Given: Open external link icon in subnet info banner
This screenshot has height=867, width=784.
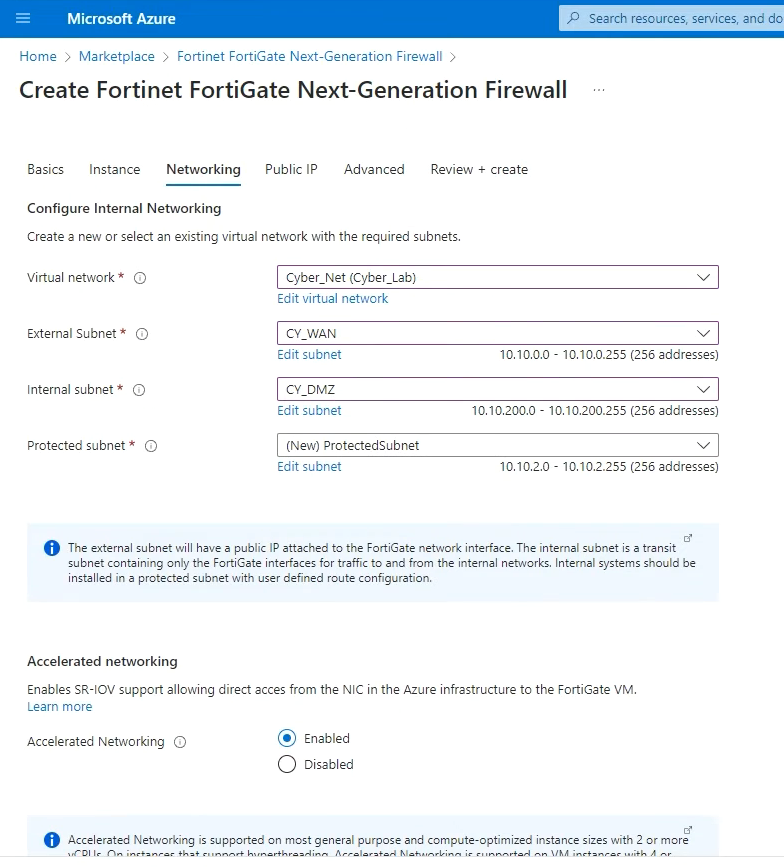Looking at the screenshot, I should click(687, 538).
